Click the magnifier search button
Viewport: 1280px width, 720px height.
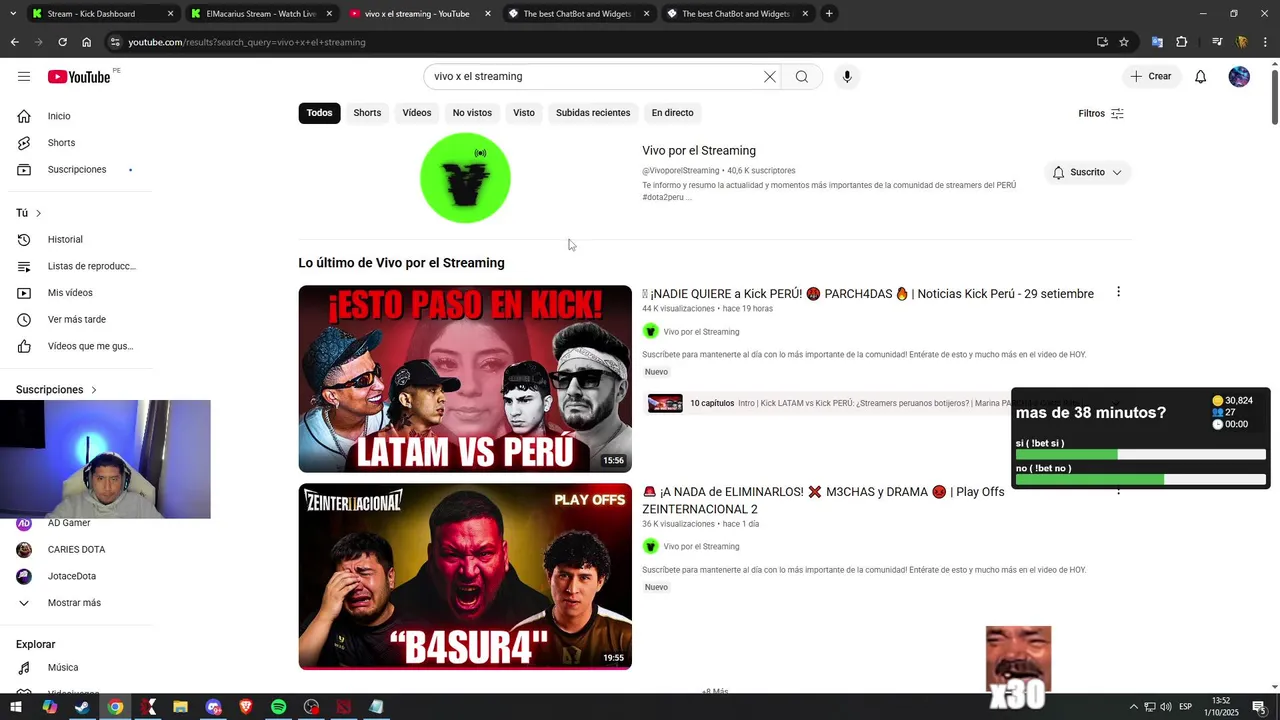[x=802, y=77]
